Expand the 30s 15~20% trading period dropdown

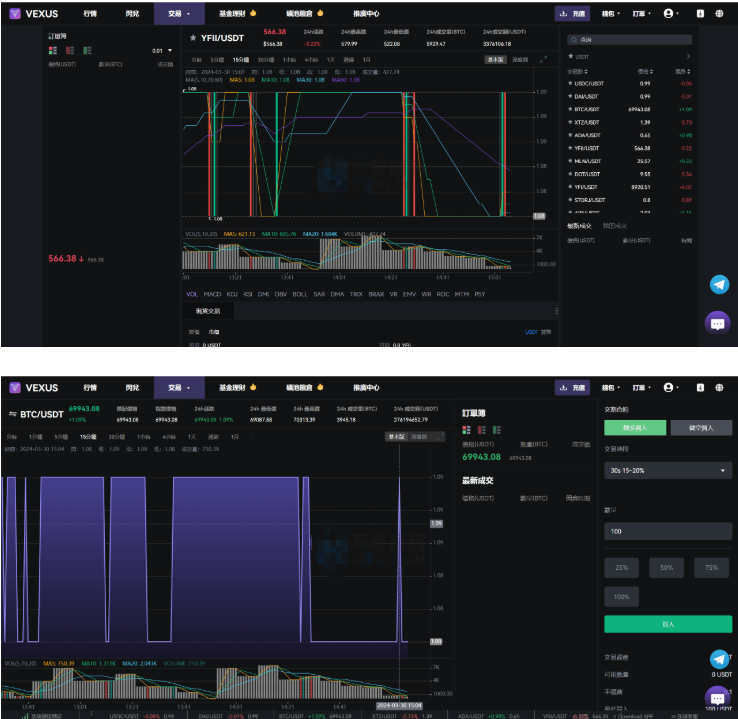coord(668,471)
